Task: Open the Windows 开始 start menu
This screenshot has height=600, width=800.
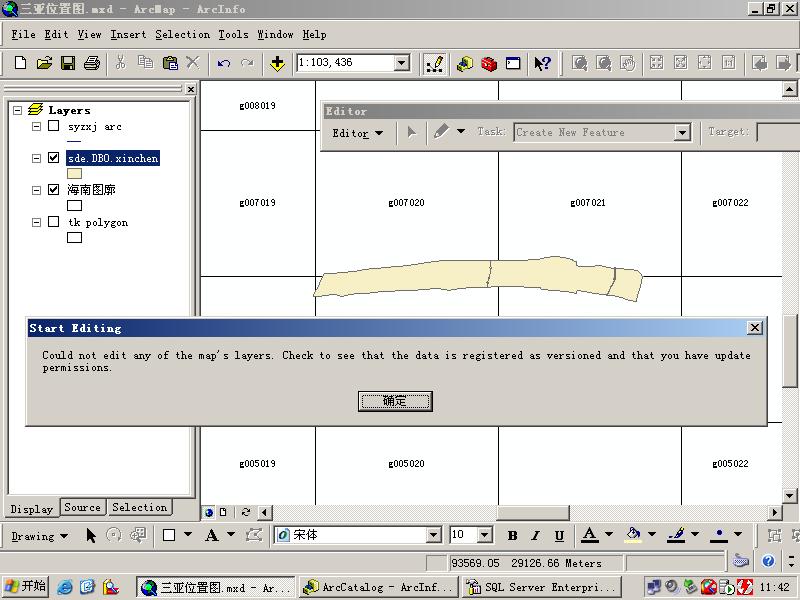Action: tap(25, 586)
